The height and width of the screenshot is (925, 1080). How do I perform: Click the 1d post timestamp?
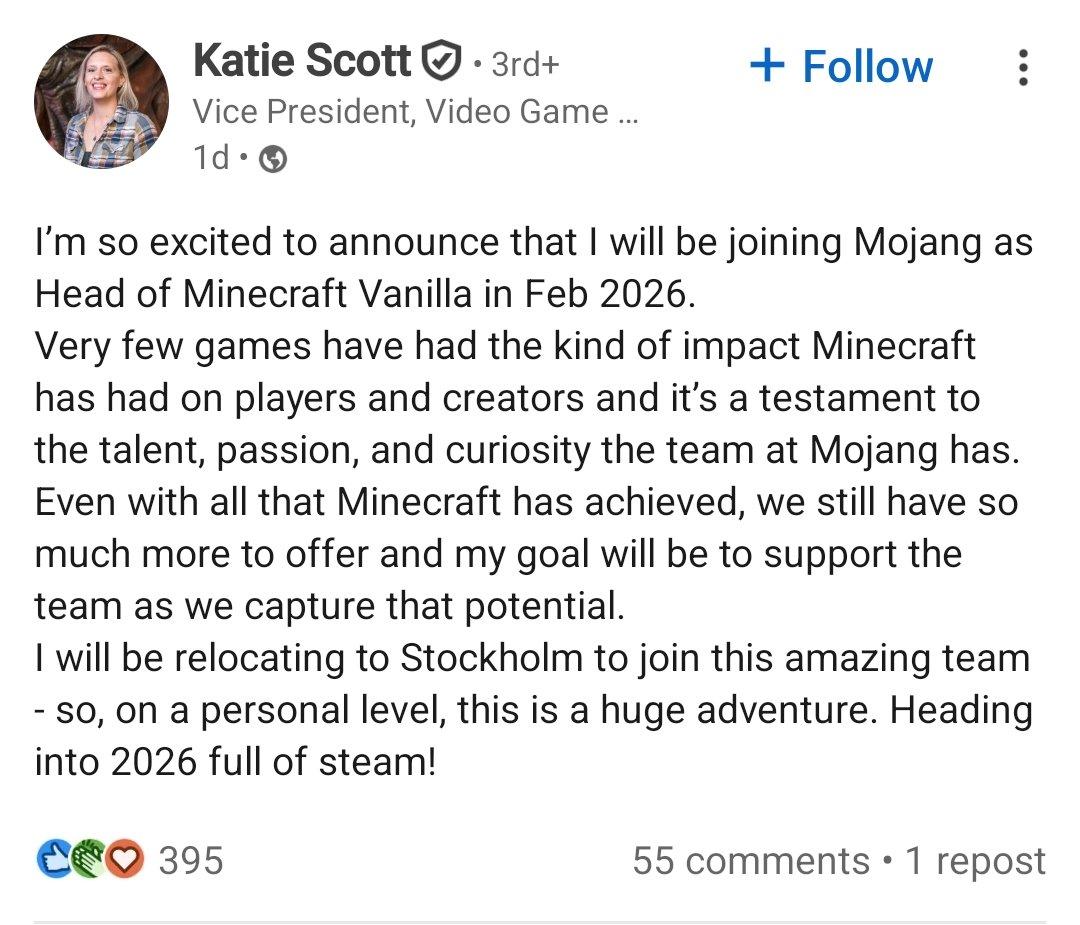pyautogui.click(x=214, y=158)
